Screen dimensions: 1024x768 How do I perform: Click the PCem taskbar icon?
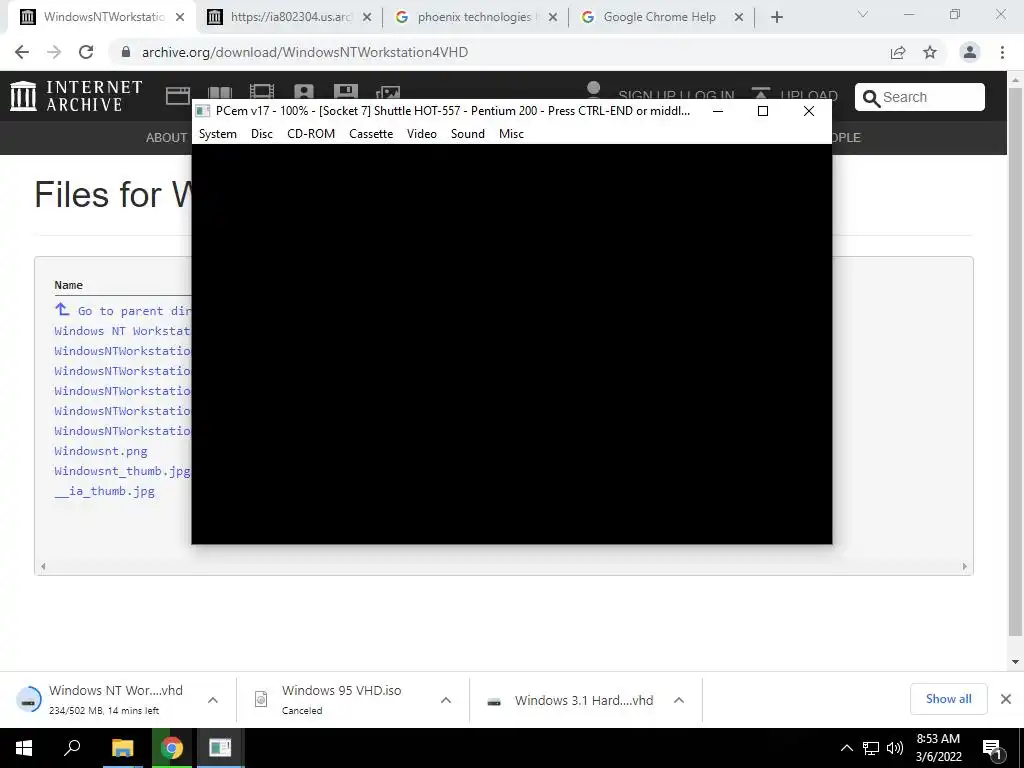click(x=220, y=748)
